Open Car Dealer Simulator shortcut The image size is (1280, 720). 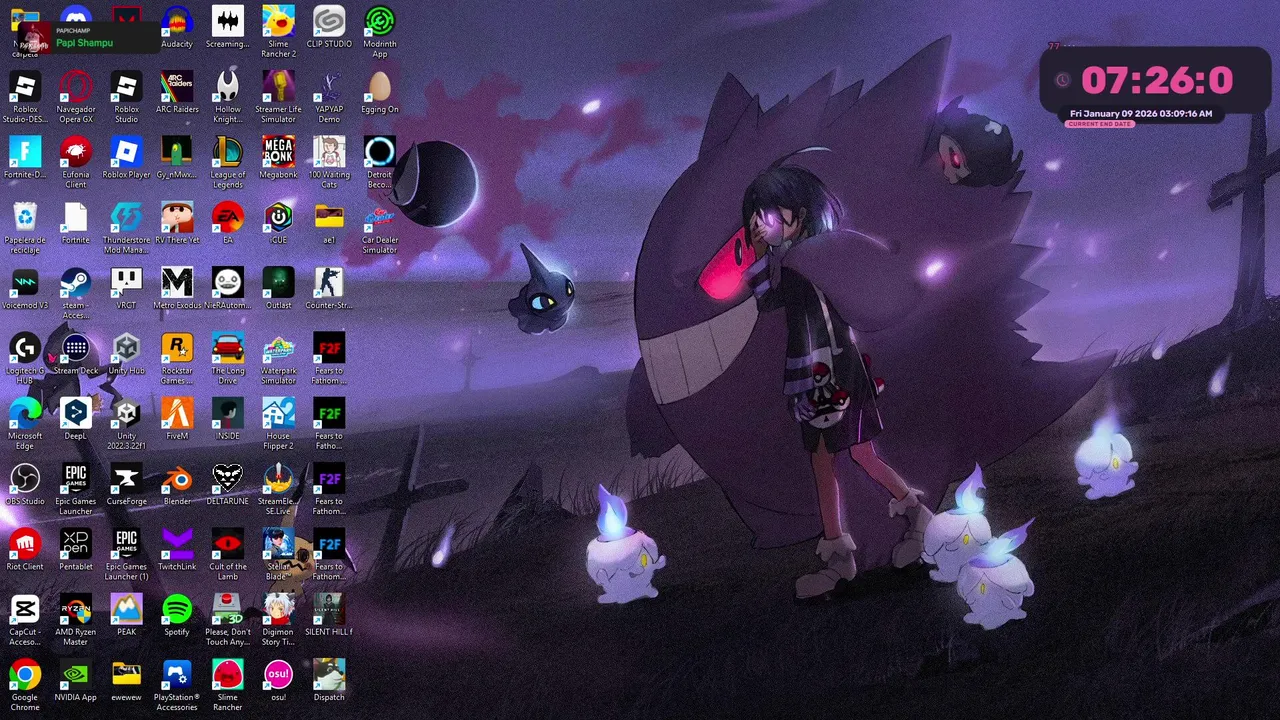(380, 217)
